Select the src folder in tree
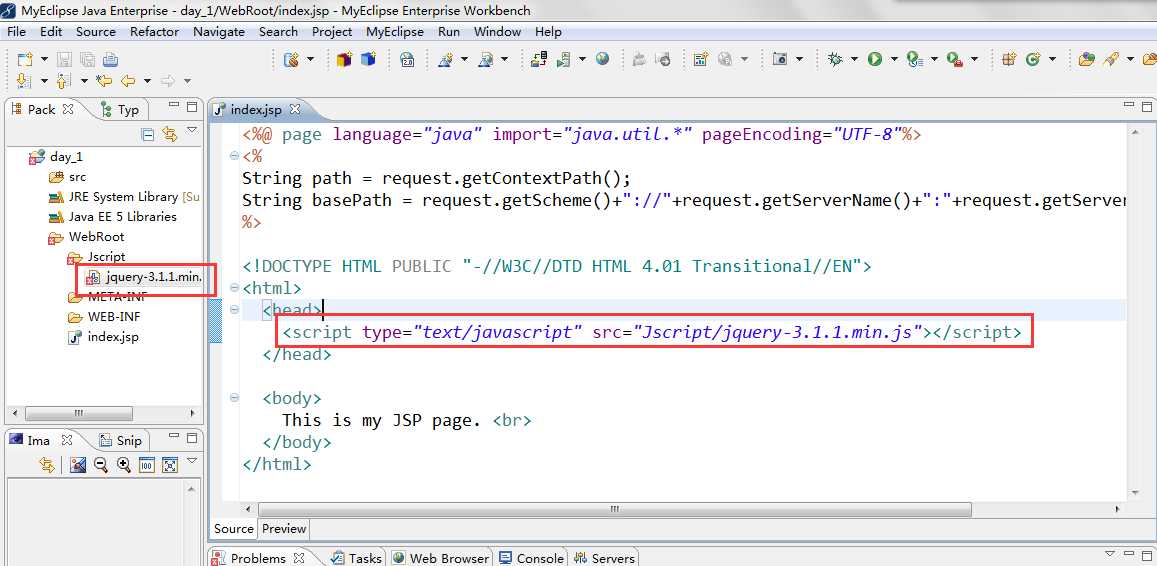This screenshot has width=1157, height=566. click(68, 177)
